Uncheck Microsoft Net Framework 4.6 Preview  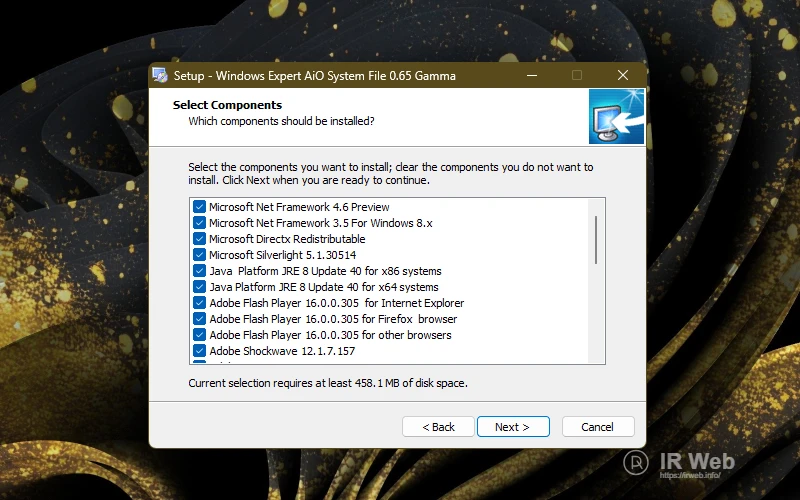click(x=199, y=207)
